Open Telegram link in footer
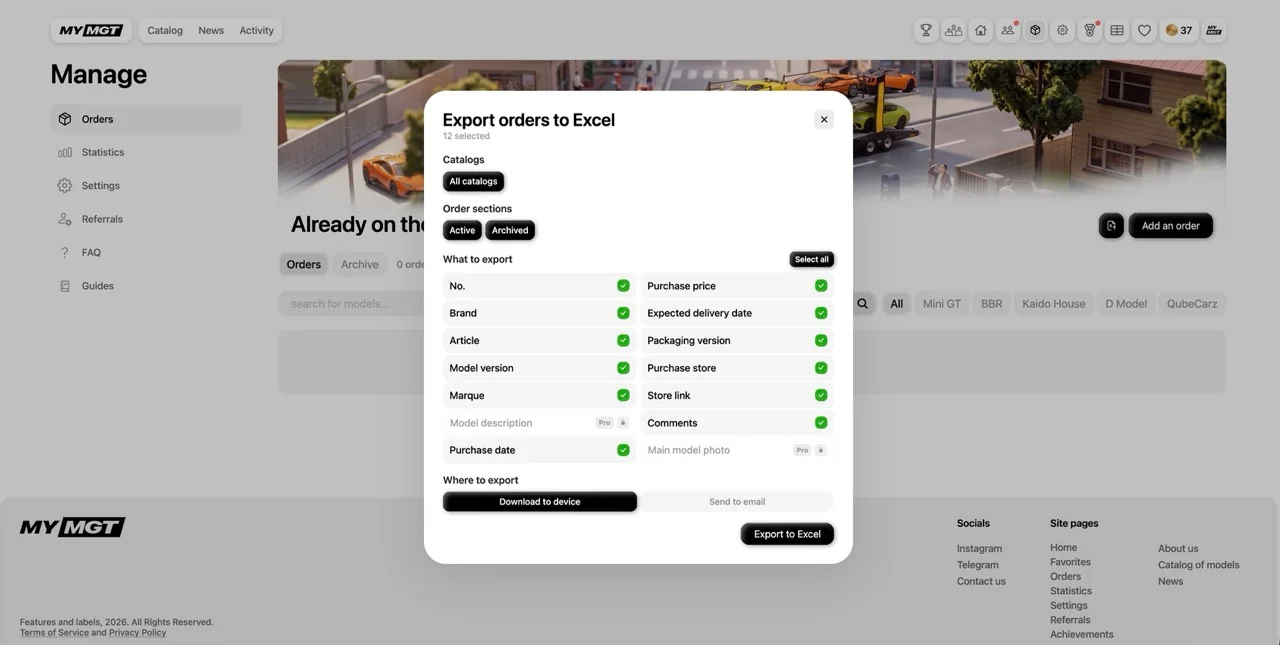This screenshot has width=1280, height=645. tap(978, 565)
